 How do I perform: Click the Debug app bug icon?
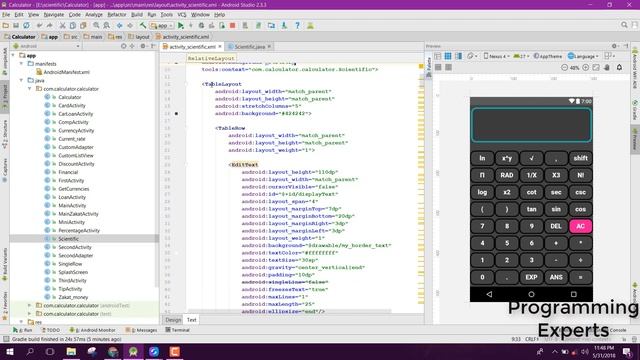(201, 25)
